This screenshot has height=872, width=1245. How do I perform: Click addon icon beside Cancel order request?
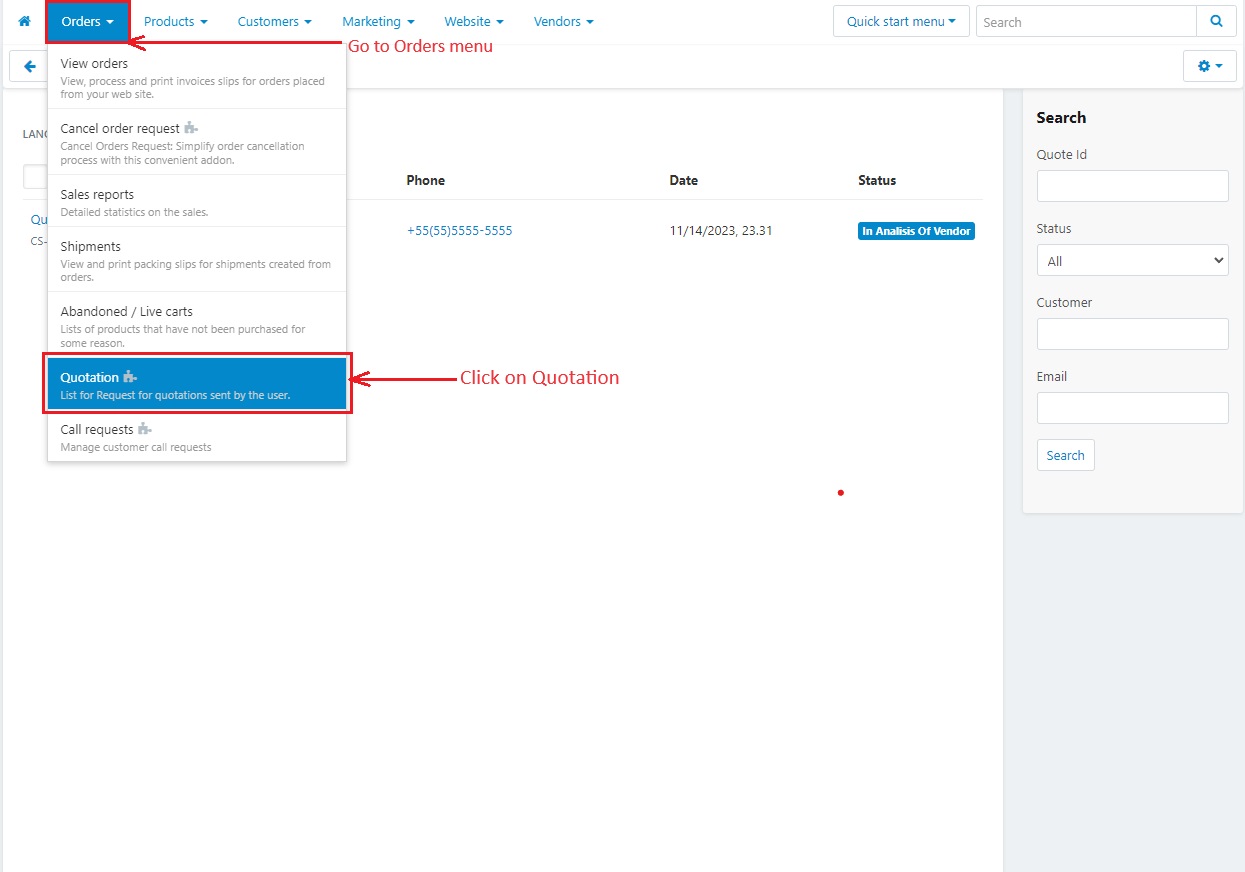192,128
